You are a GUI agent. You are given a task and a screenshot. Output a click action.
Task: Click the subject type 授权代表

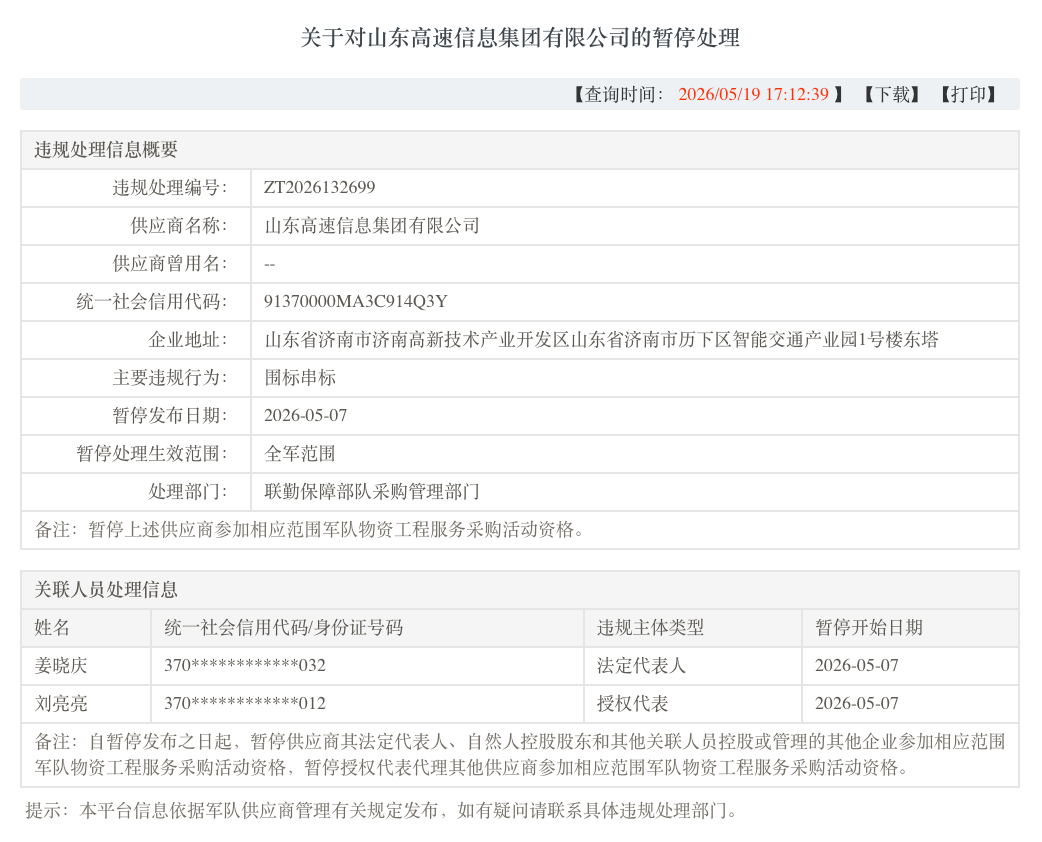tap(633, 704)
